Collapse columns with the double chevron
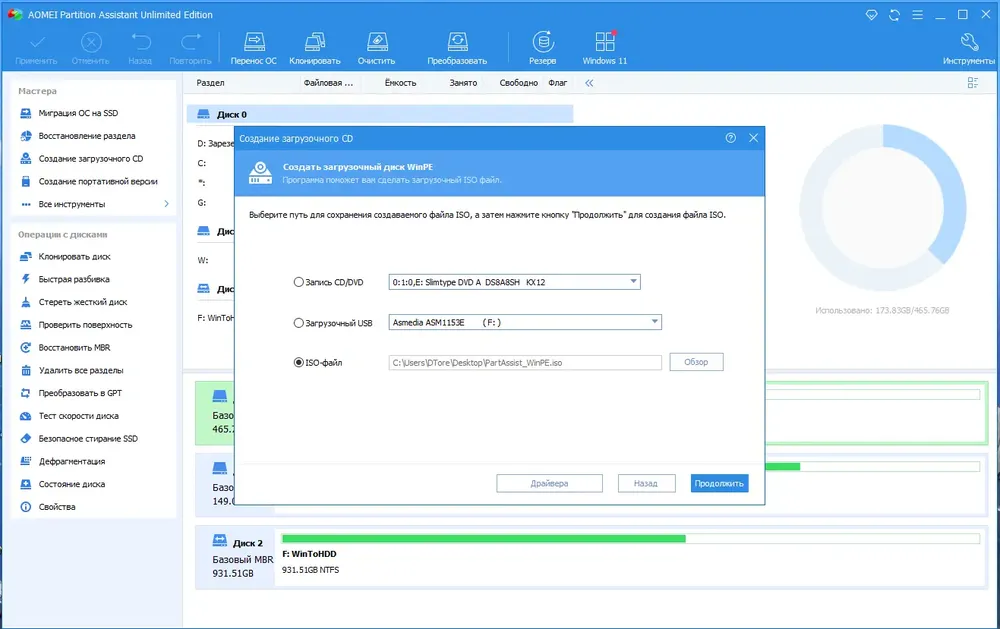 589,83
